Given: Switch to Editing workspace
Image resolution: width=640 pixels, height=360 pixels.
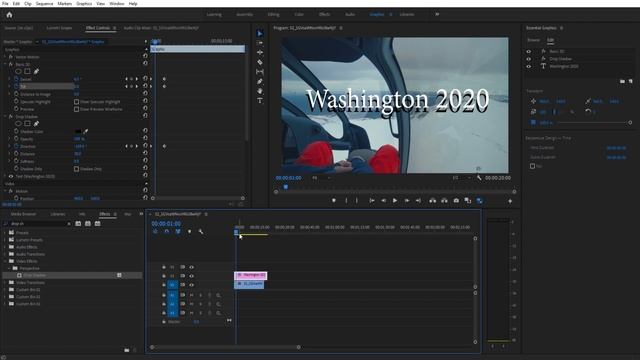Looking at the screenshot, I should click(273, 14).
